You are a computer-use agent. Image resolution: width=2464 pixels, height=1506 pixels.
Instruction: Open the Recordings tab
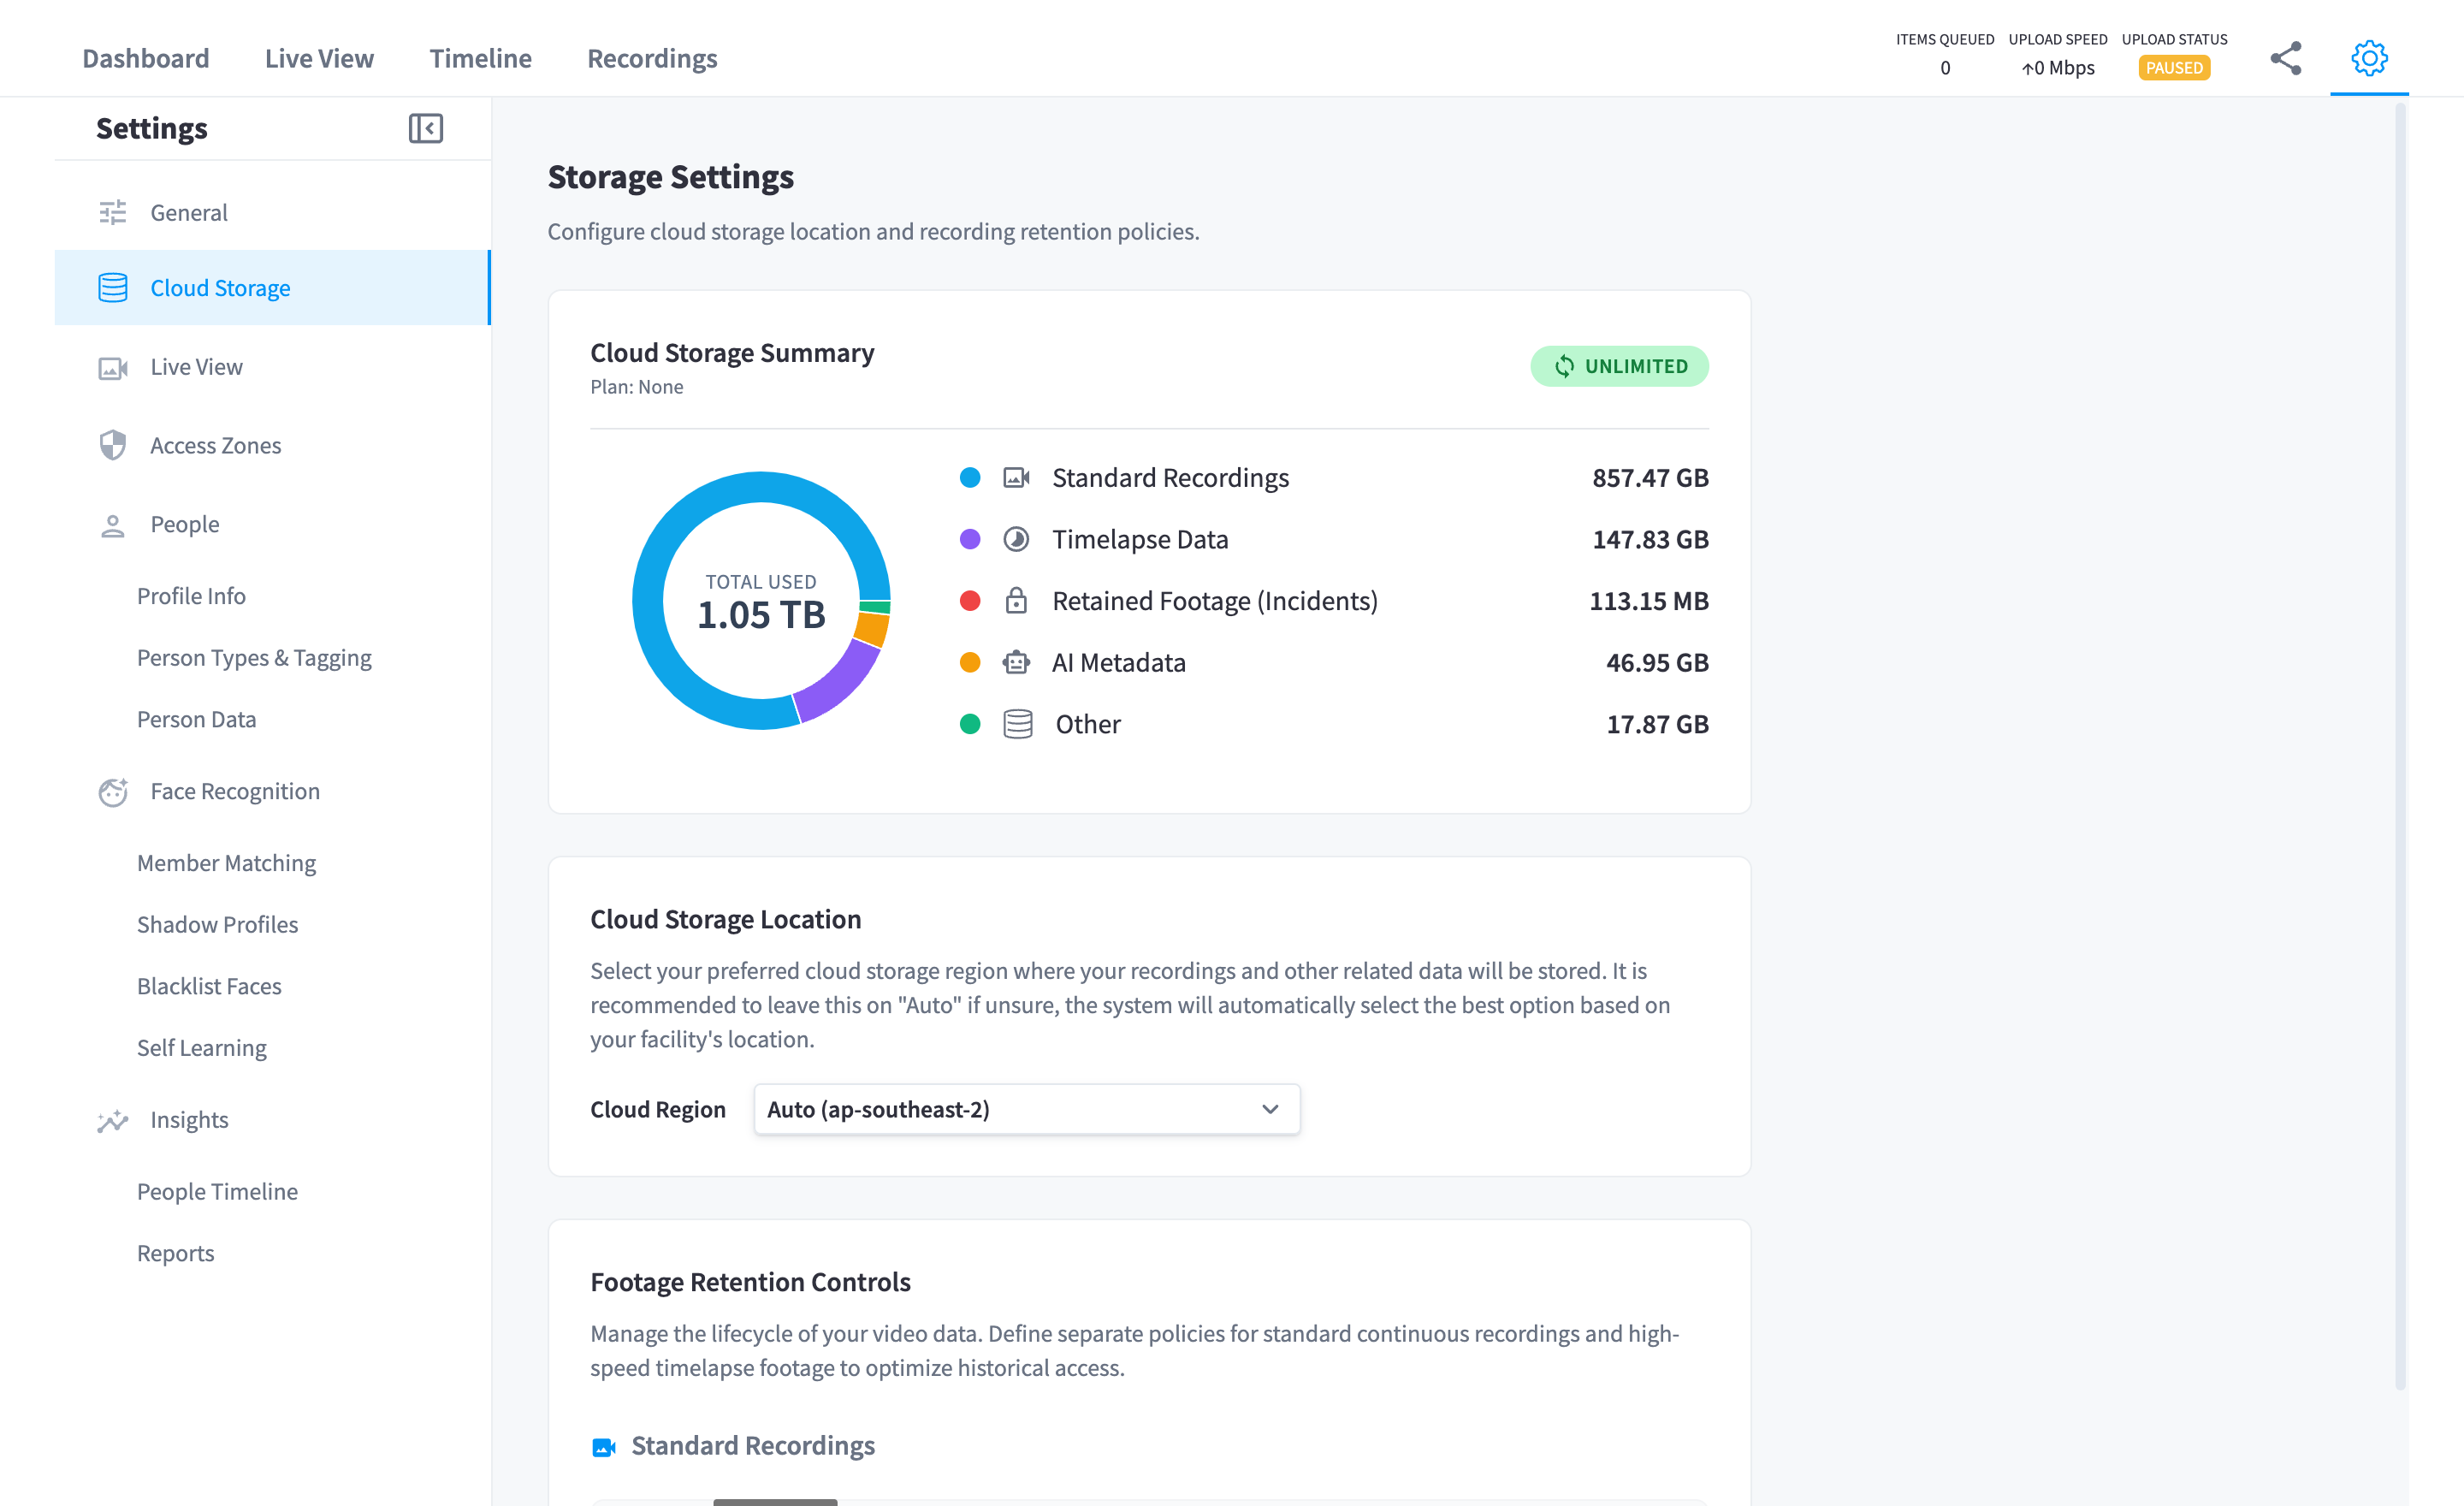coord(652,58)
